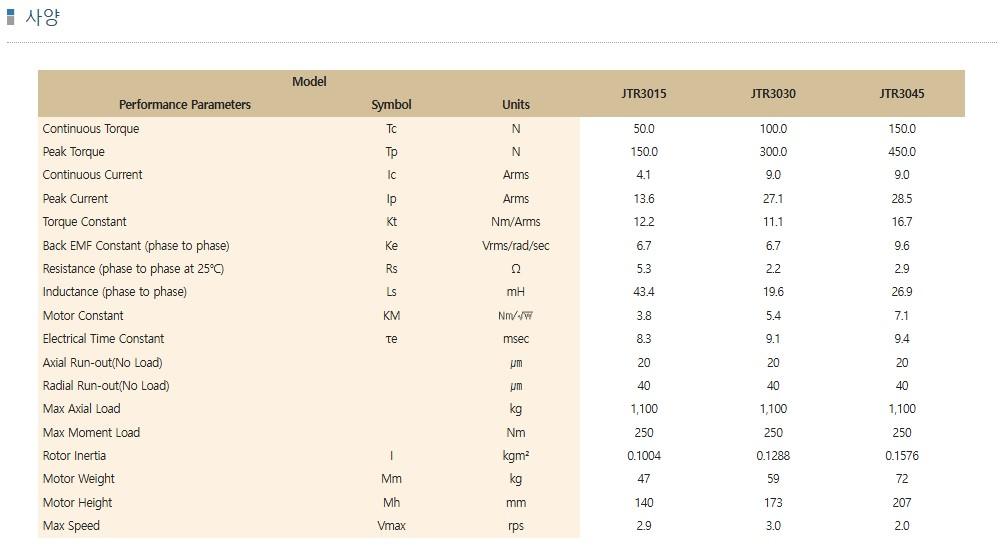The height and width of the screenshot is (554, 1002).
Task: Select the JTR3045 column header
Action: click(902, 94)
